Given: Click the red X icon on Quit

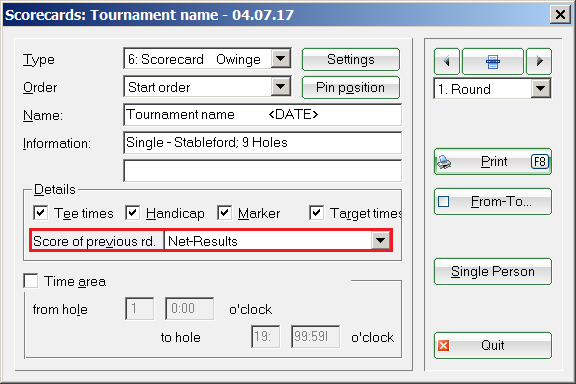Looking at the screenshot, I should click(443, 345).
